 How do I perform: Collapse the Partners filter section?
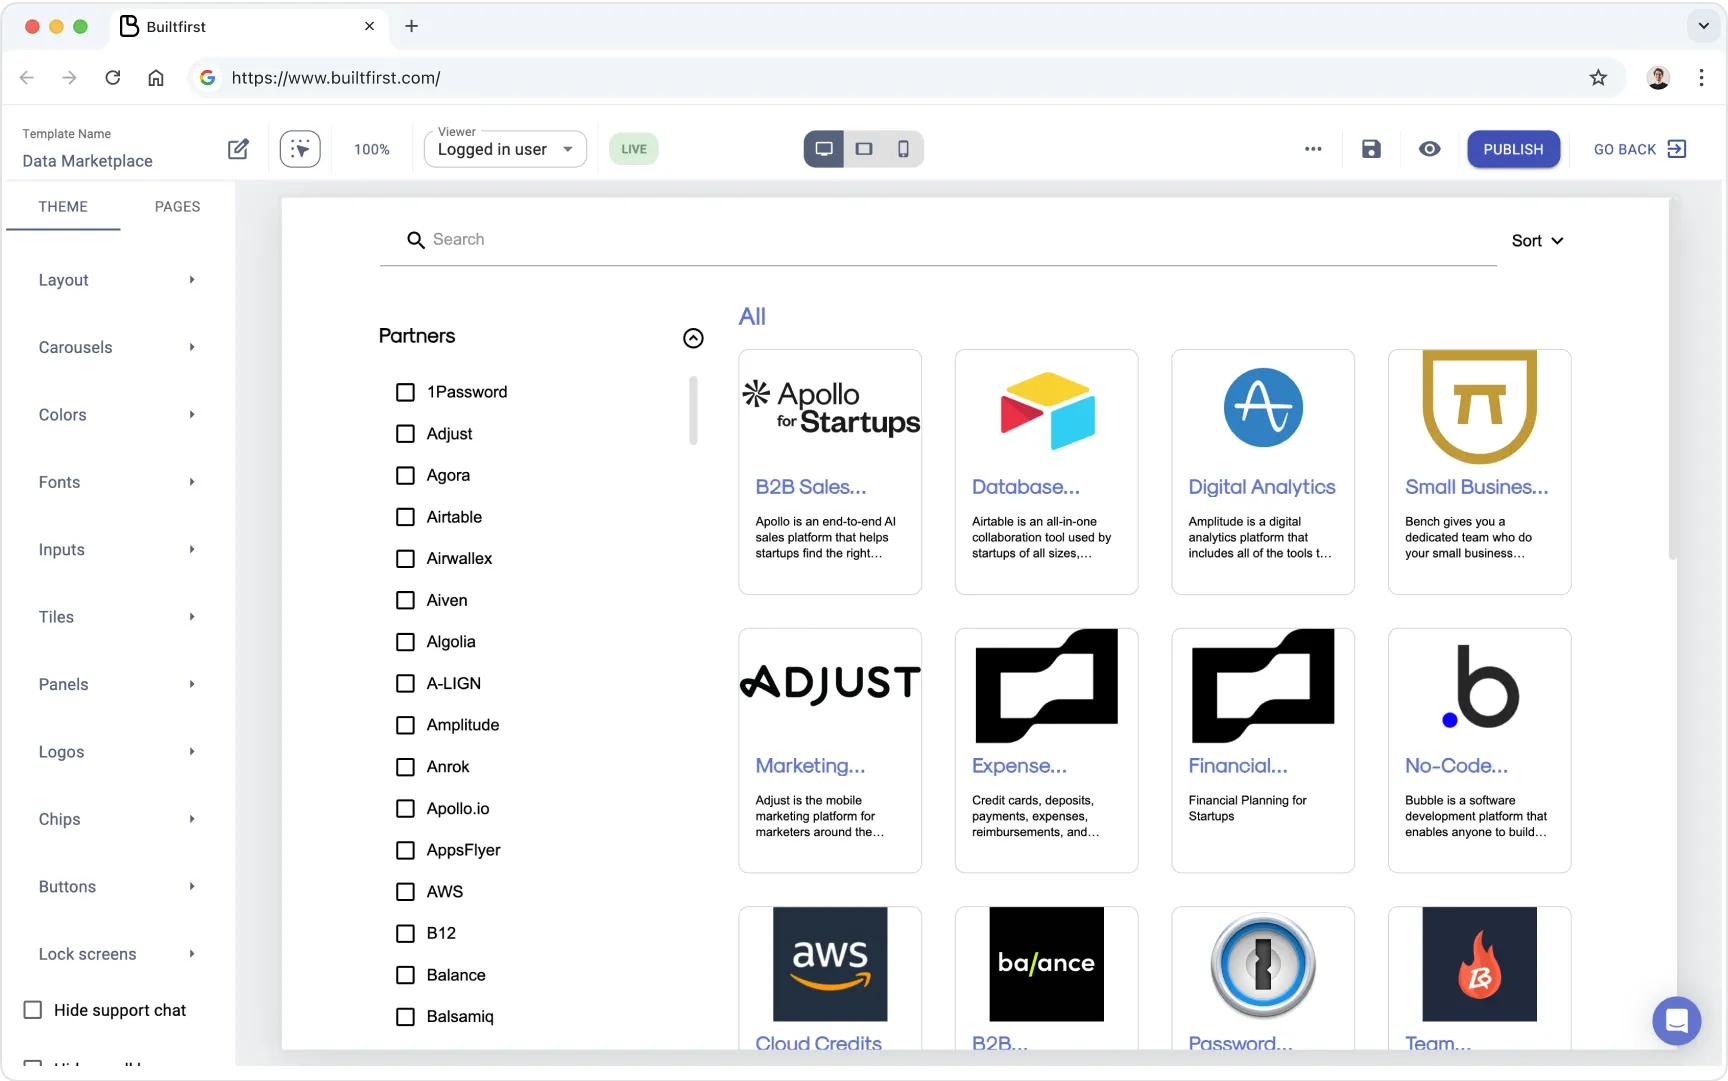[x=693, y=338]
